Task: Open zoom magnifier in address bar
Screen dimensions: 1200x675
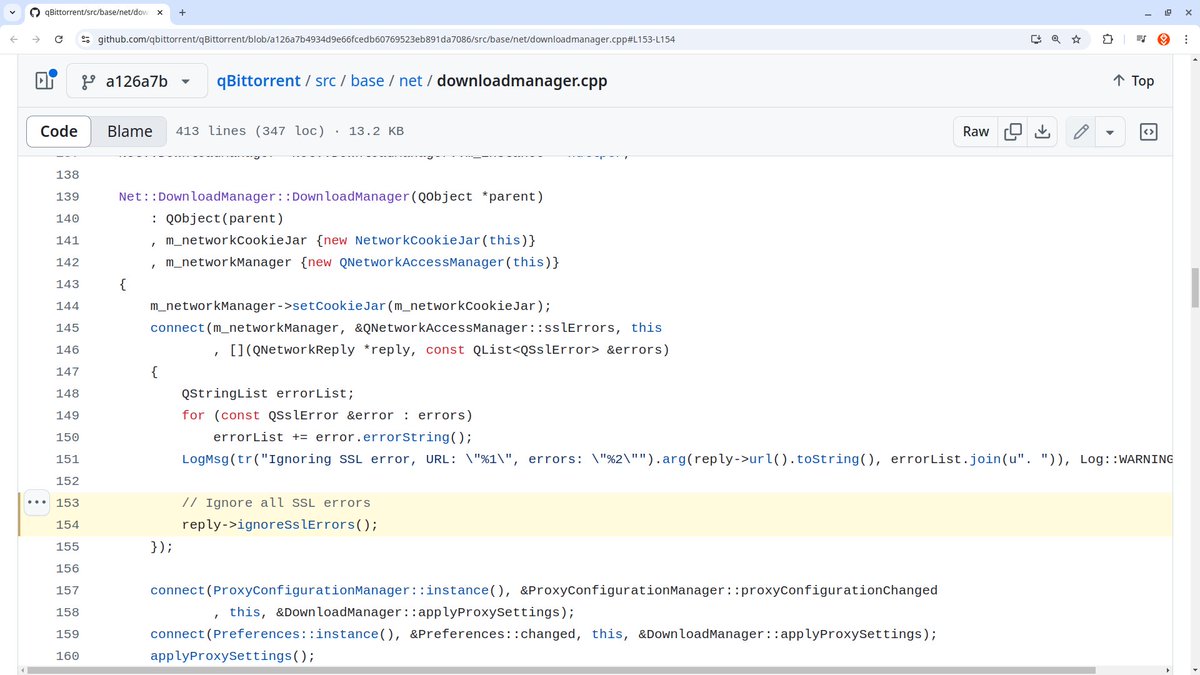Action: click(x=1056, y=39)
